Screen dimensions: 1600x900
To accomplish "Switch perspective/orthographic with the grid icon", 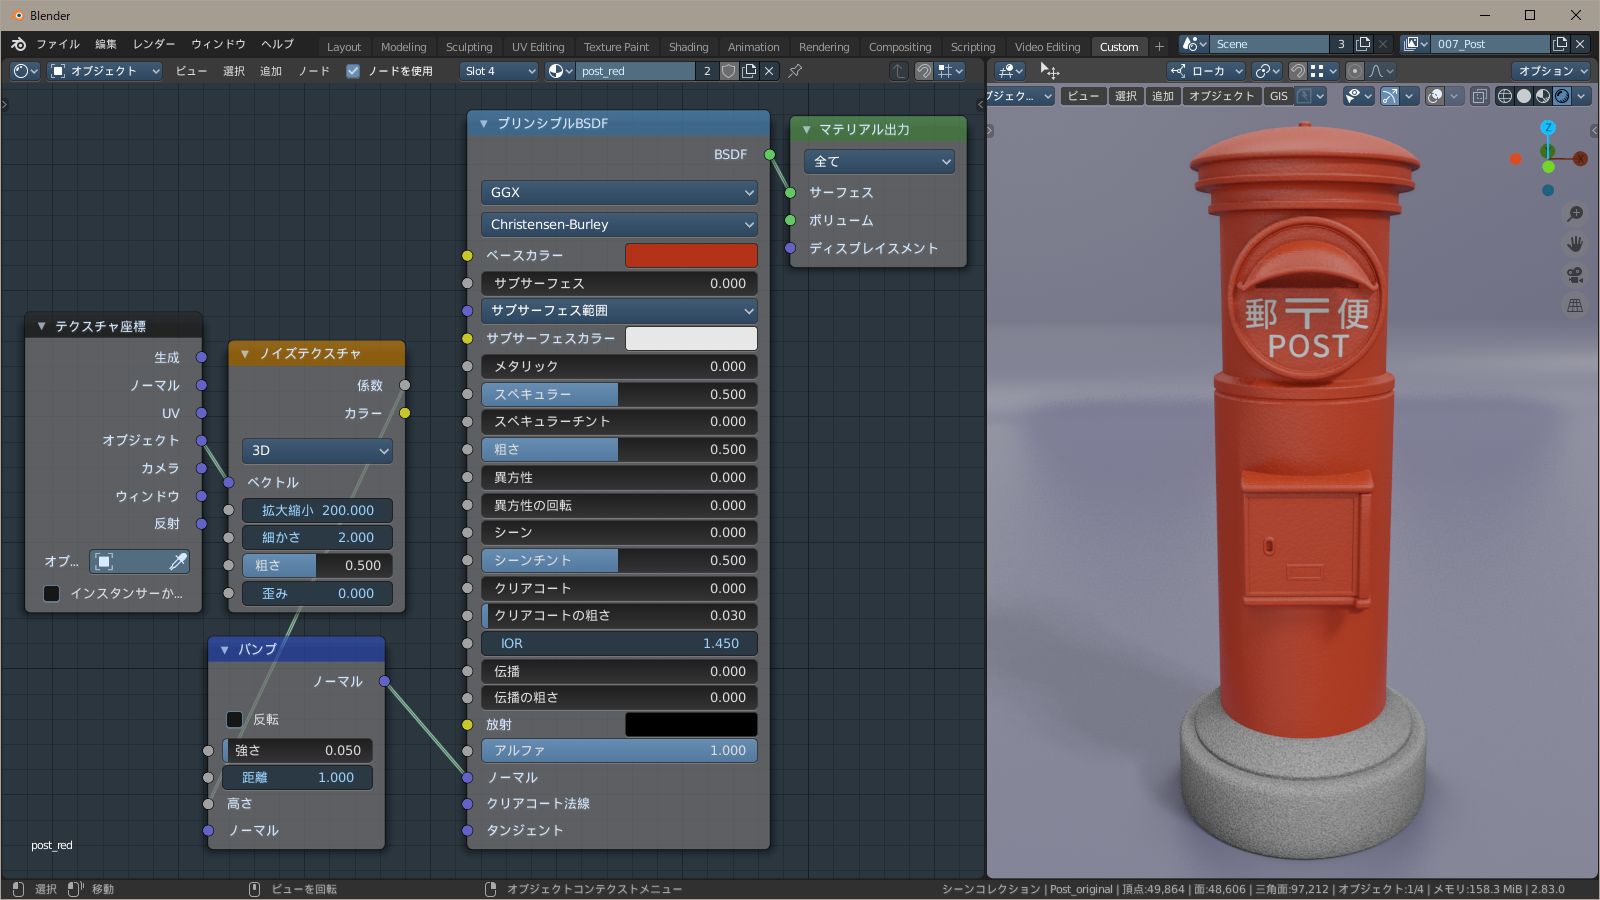I will coord(1575,305).
